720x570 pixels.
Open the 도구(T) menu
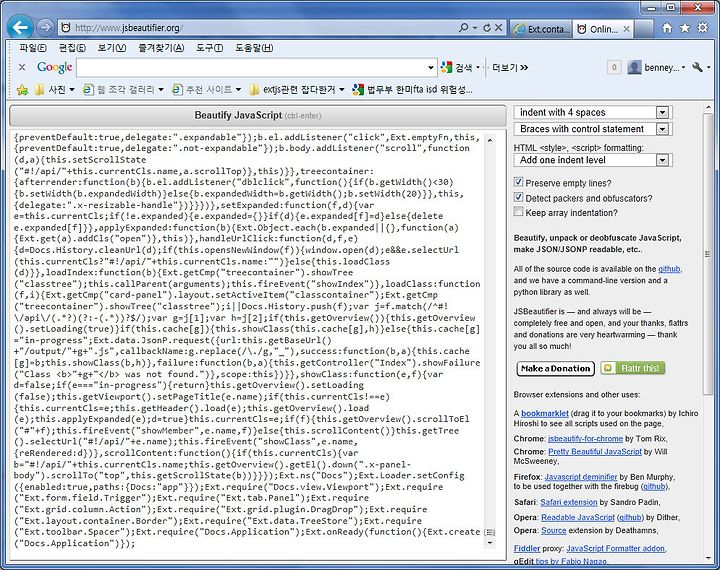[x=209, y=48]
